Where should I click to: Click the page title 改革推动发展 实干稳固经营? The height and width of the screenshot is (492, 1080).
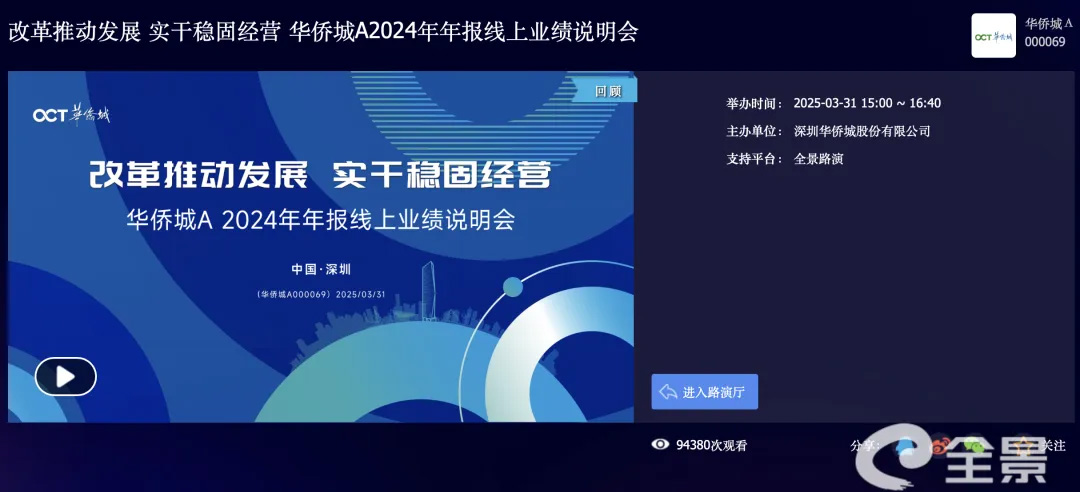pyautogui.click(x=144, y=32)
